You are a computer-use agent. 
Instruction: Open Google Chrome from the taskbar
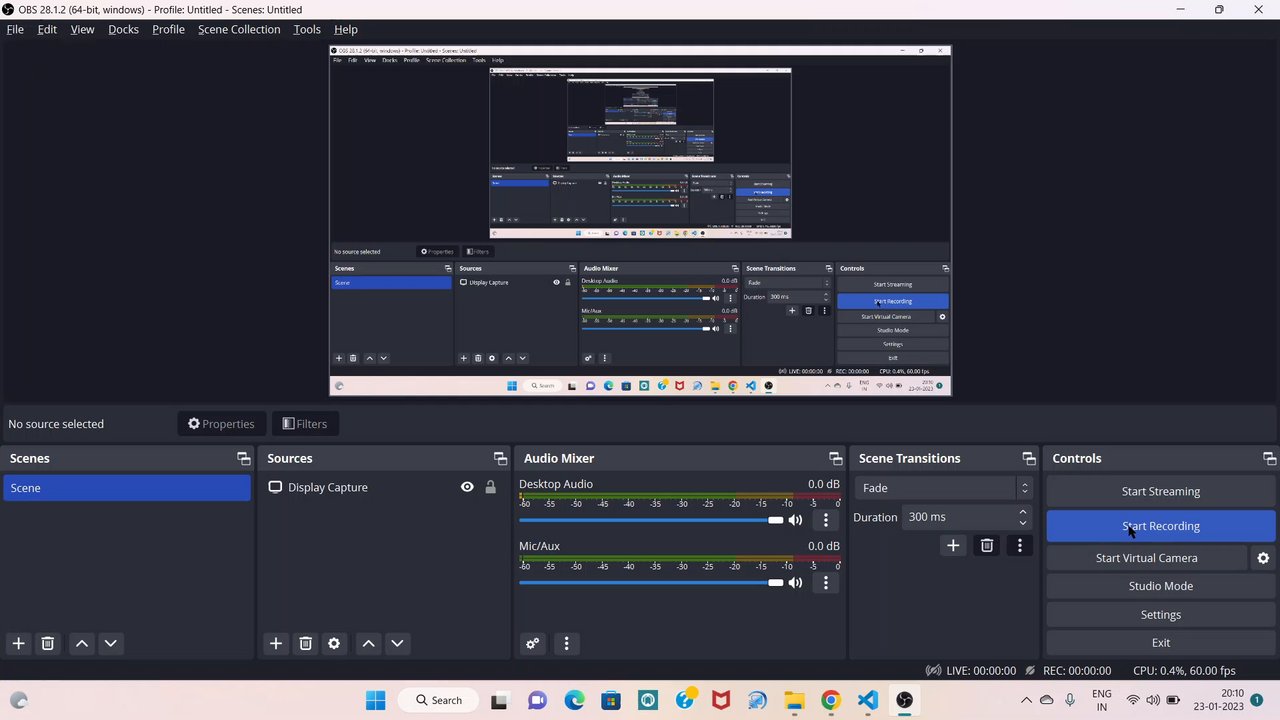pyautogui.click(x=831, y=700)
